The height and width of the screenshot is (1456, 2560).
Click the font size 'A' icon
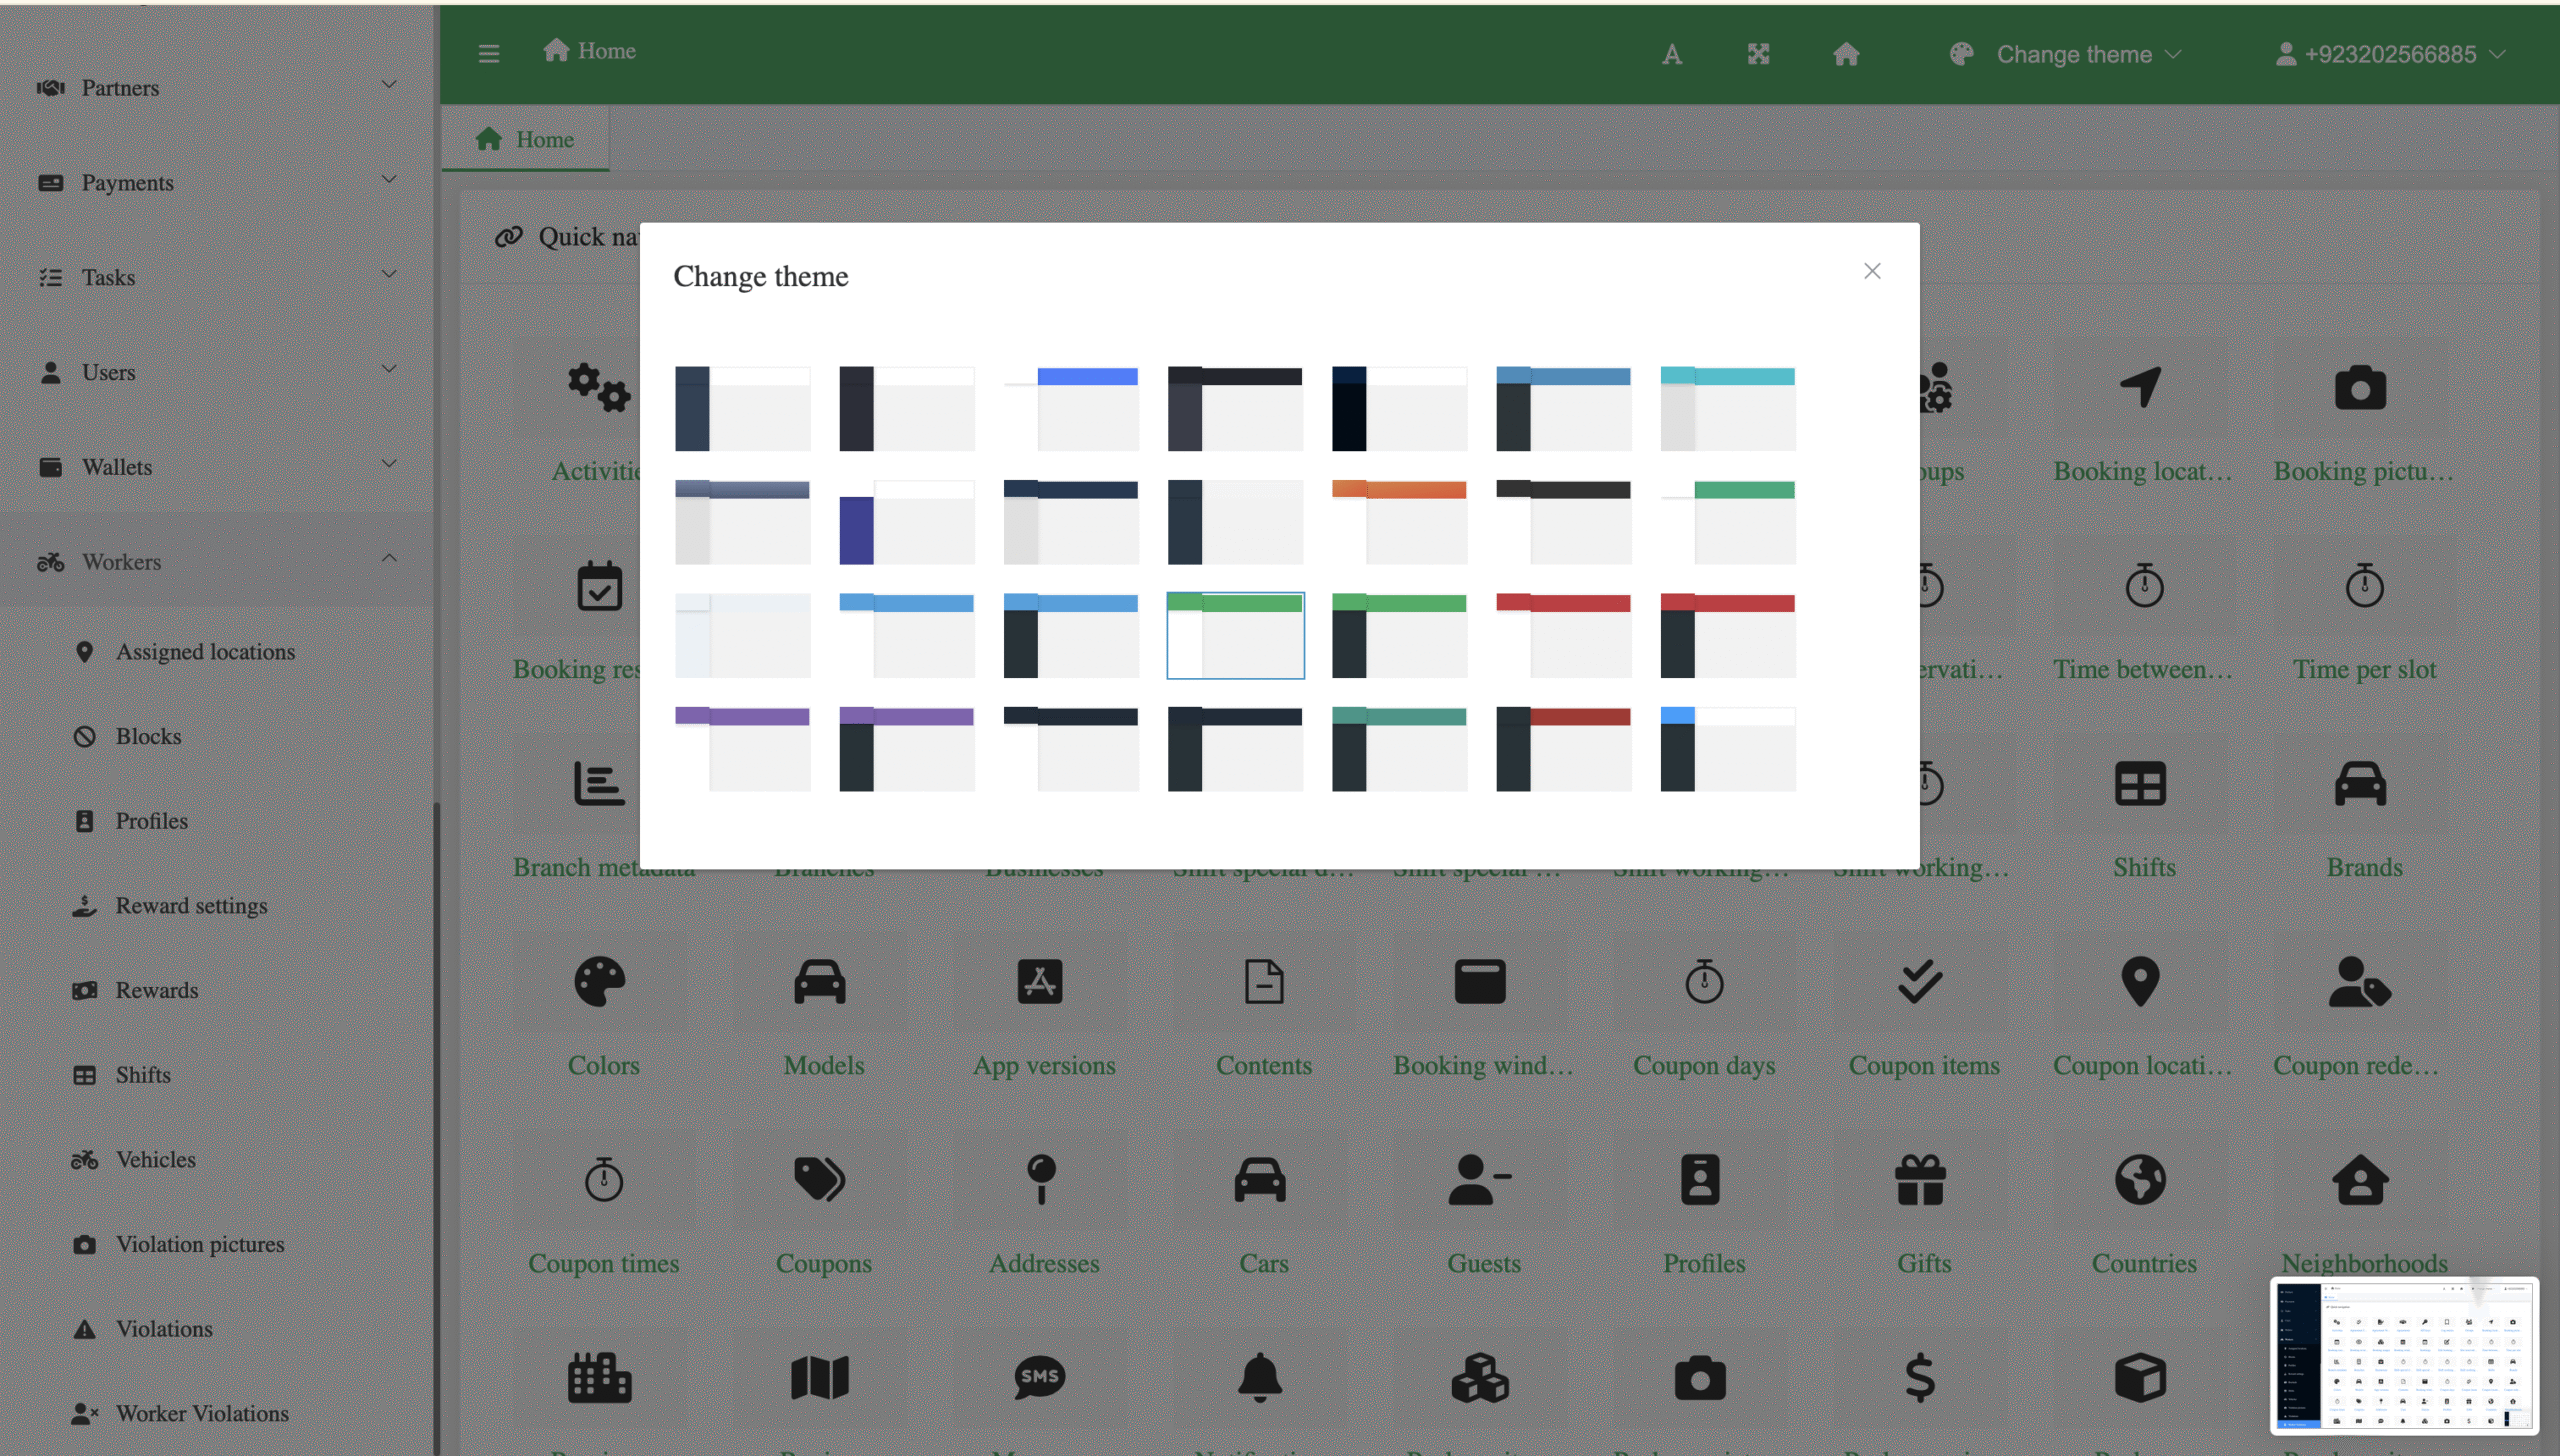click(x=1671, y=54)
